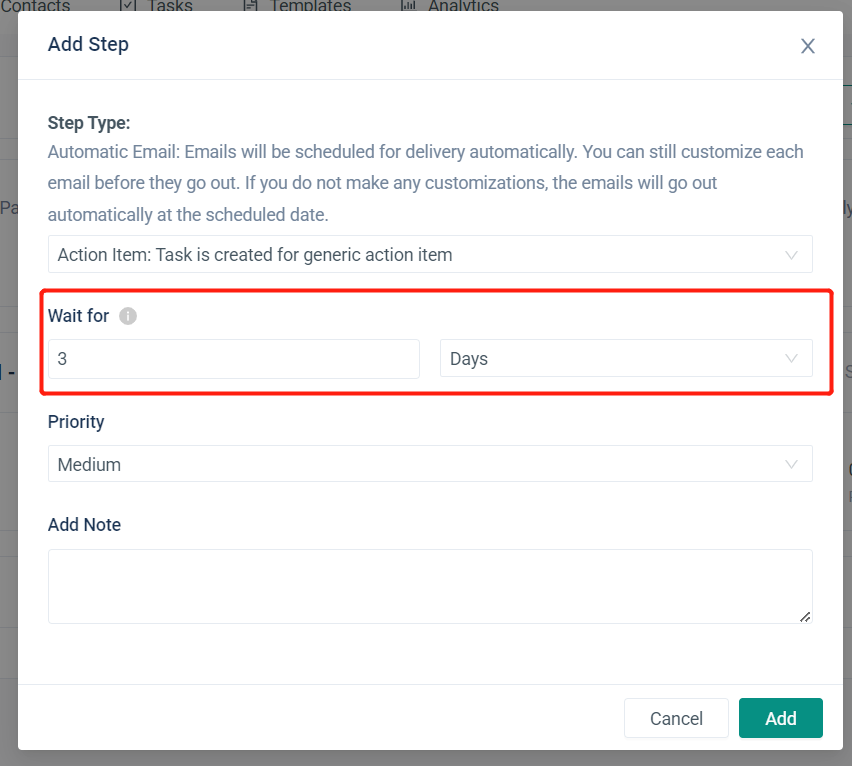Click the note box resize handle
This screenshot has width=852, height=766.
pyautogui.click(x=805, y=617)
